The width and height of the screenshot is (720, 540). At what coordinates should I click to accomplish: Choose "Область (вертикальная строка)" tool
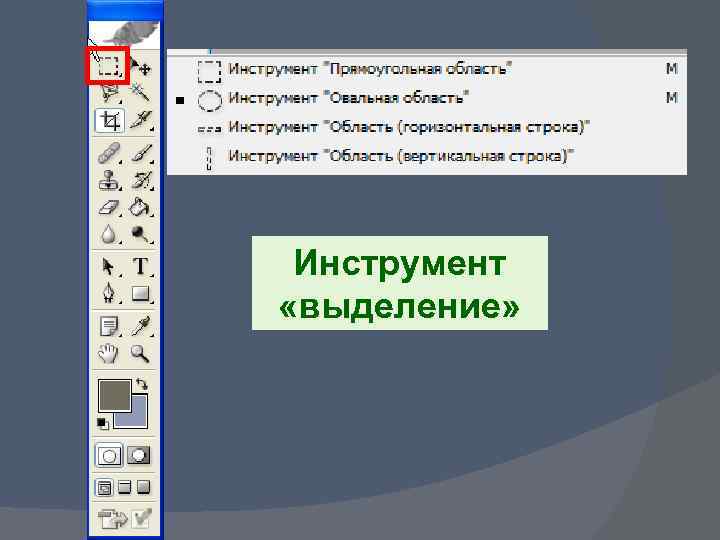click(x=427, y=156)
